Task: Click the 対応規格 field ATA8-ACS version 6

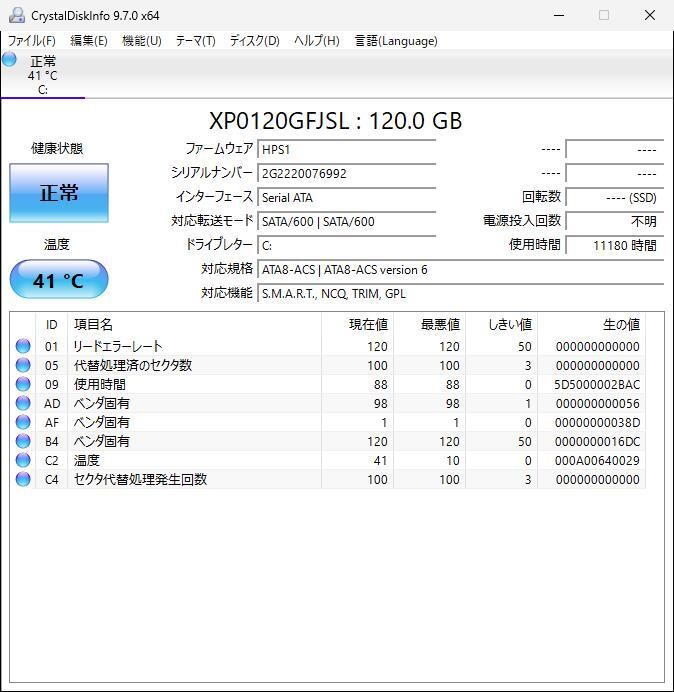Action: pos(460,269)
